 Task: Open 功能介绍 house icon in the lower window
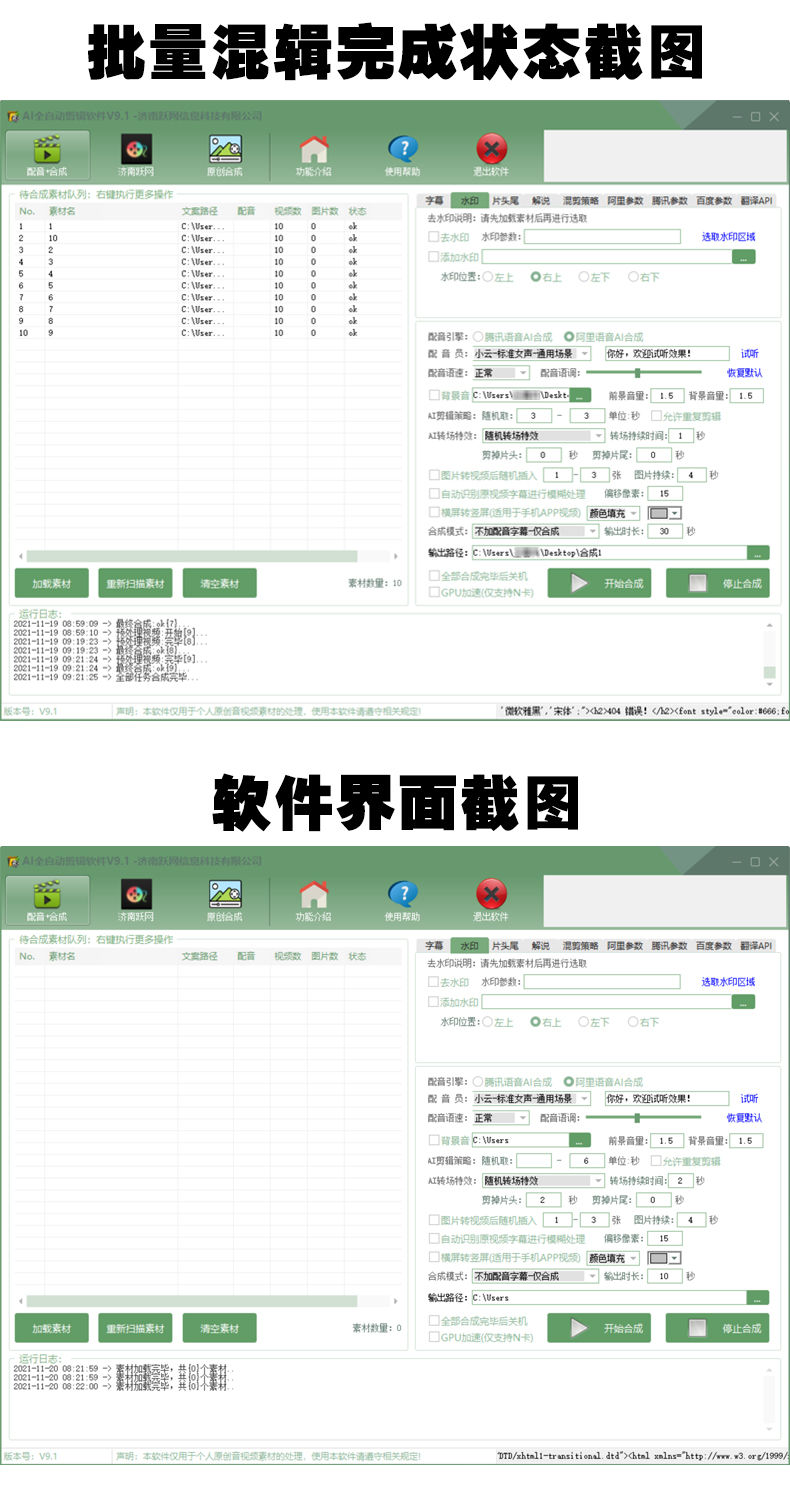313,897
